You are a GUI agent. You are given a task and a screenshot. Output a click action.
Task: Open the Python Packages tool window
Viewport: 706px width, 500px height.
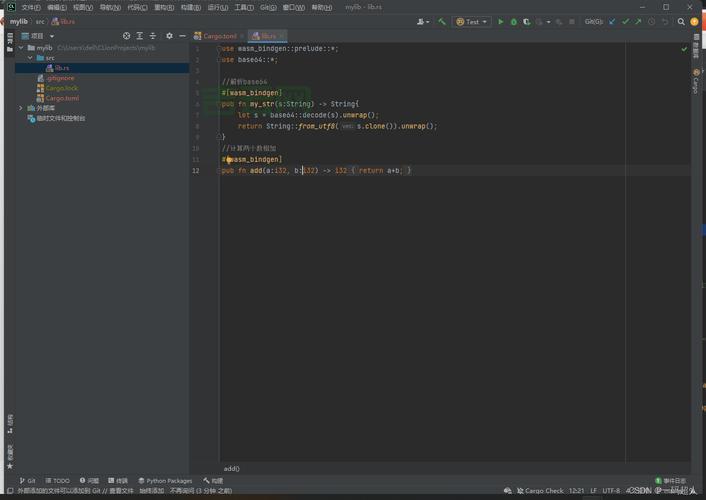pyautogui.click(x=165, y=481)
